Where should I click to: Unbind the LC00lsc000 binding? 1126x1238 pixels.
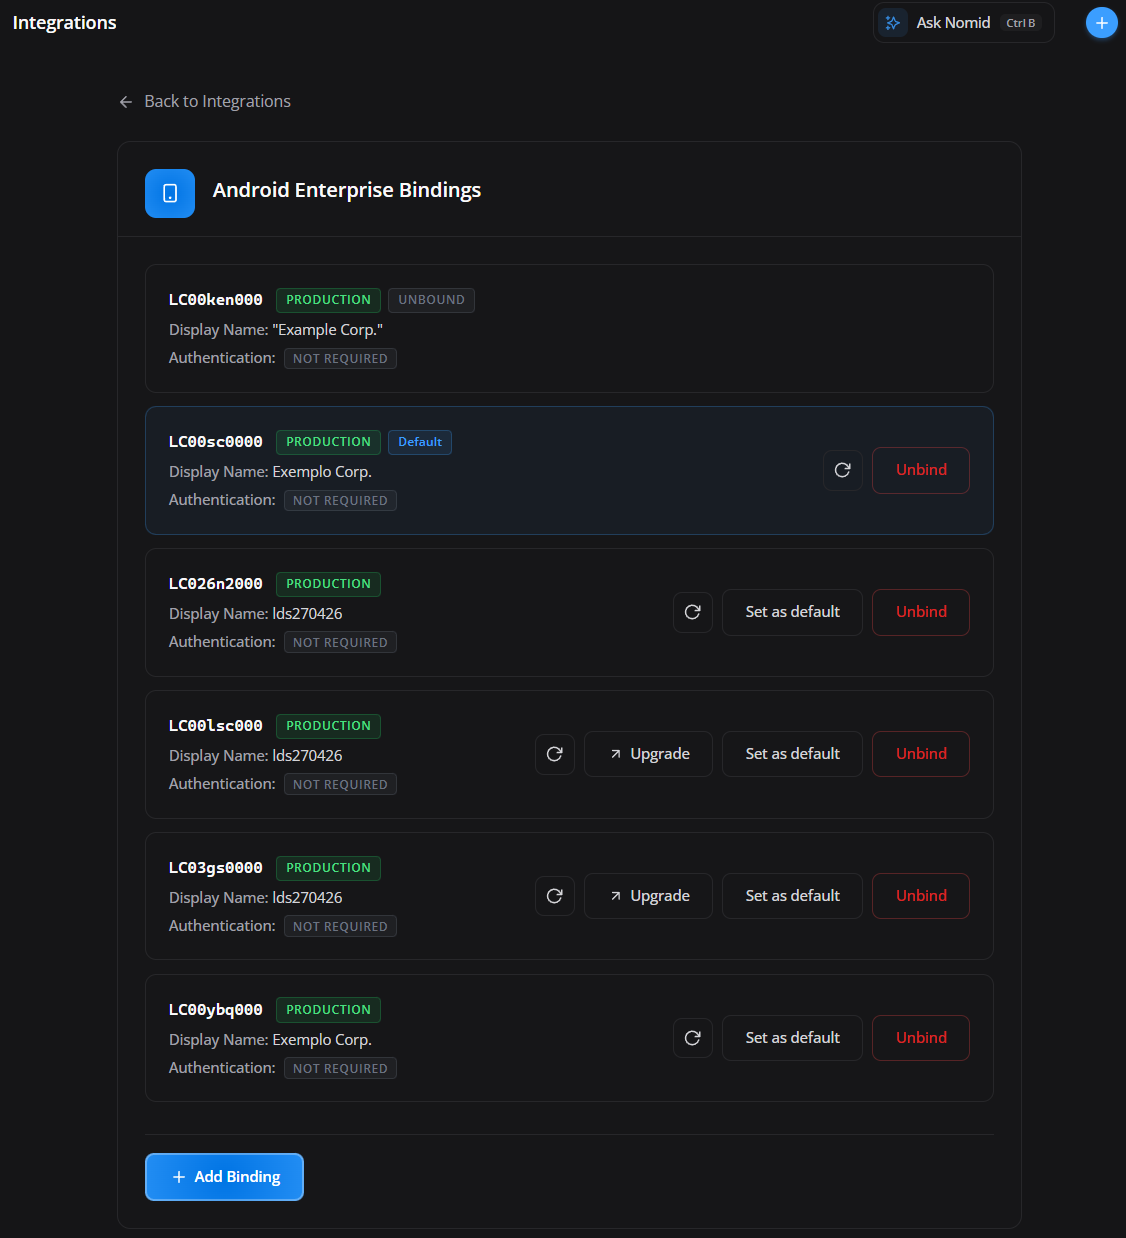tap(921, 754)
